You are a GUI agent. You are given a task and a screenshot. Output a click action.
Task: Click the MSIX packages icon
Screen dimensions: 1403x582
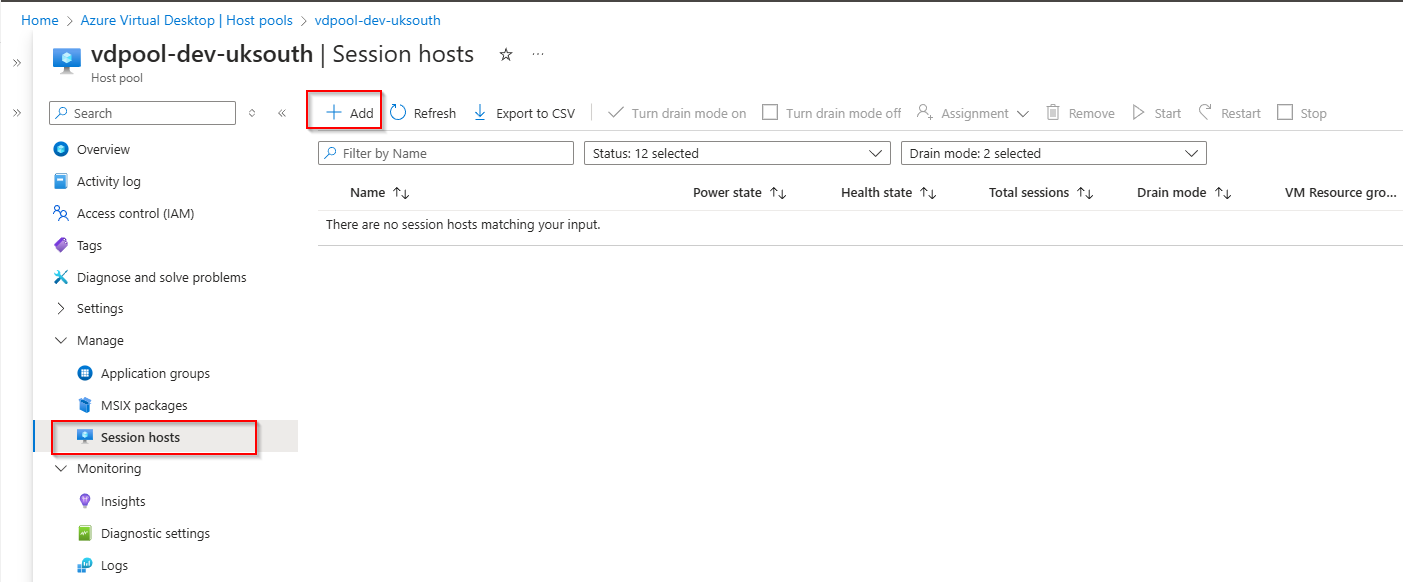(85, 405)
